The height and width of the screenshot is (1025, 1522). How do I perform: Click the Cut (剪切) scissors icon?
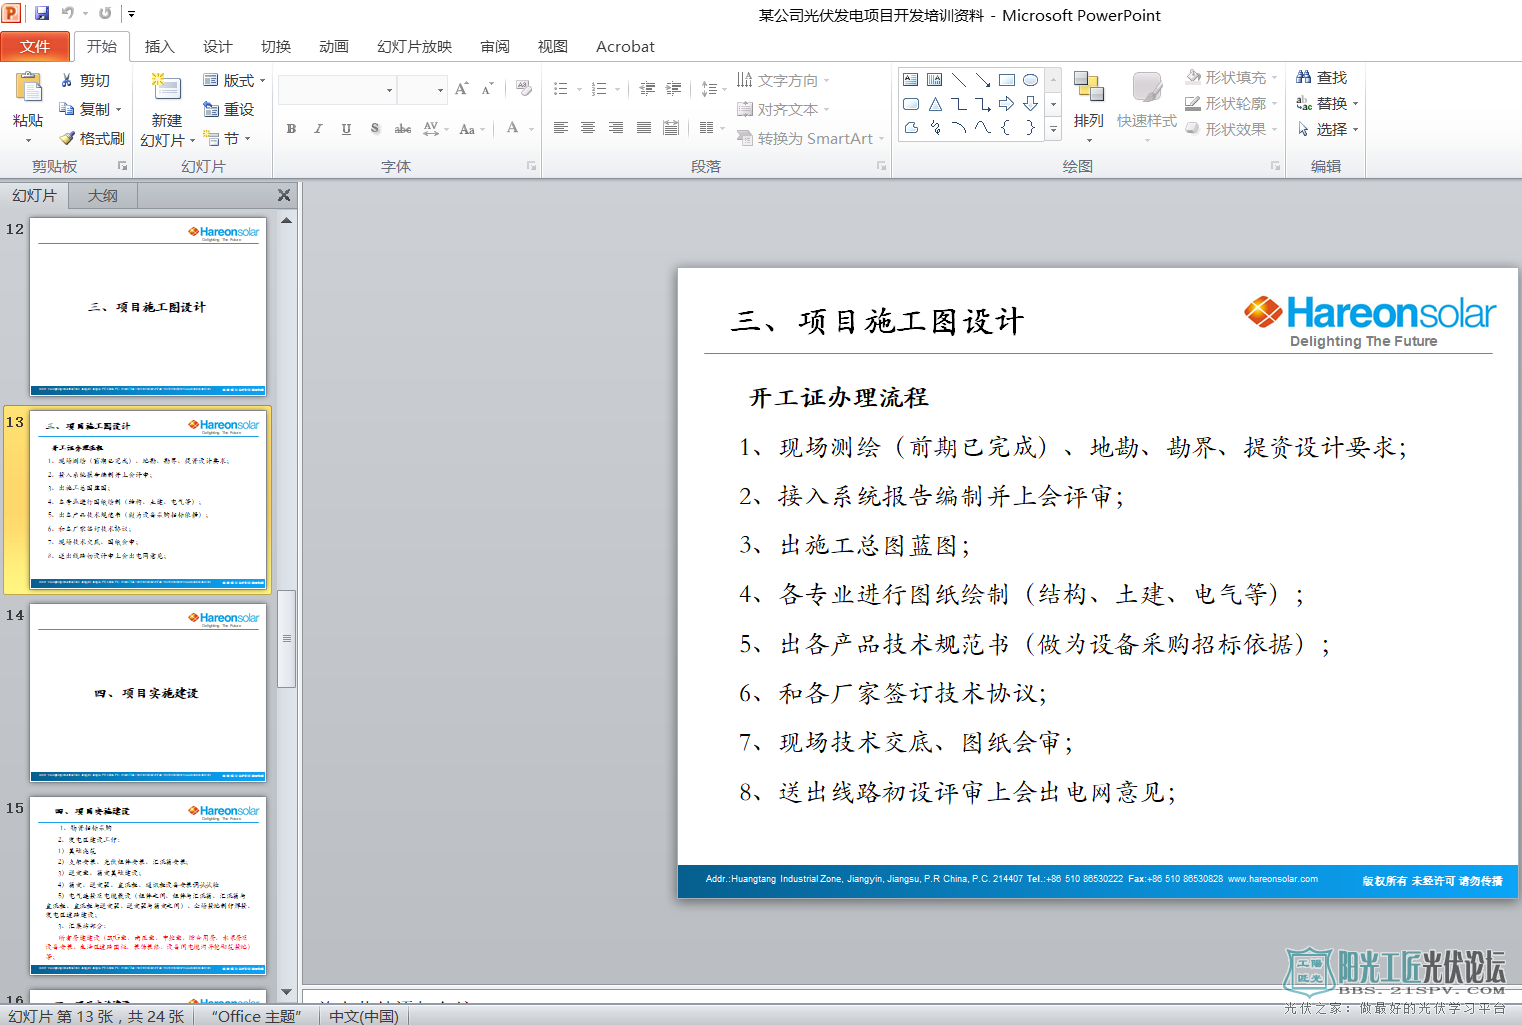coord(67,80)
